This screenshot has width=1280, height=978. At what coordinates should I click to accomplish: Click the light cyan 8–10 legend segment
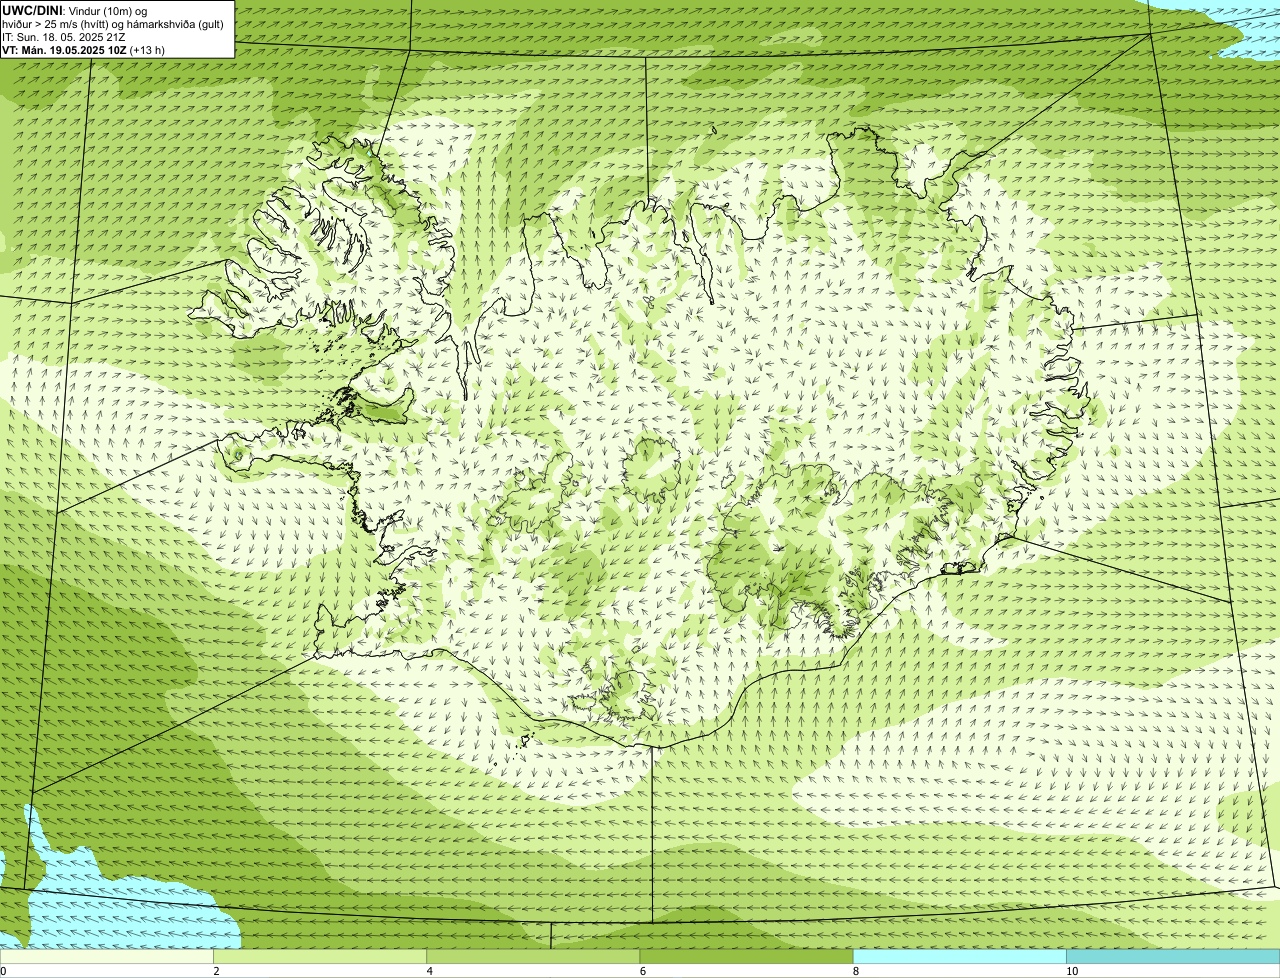tap(960, 956)
